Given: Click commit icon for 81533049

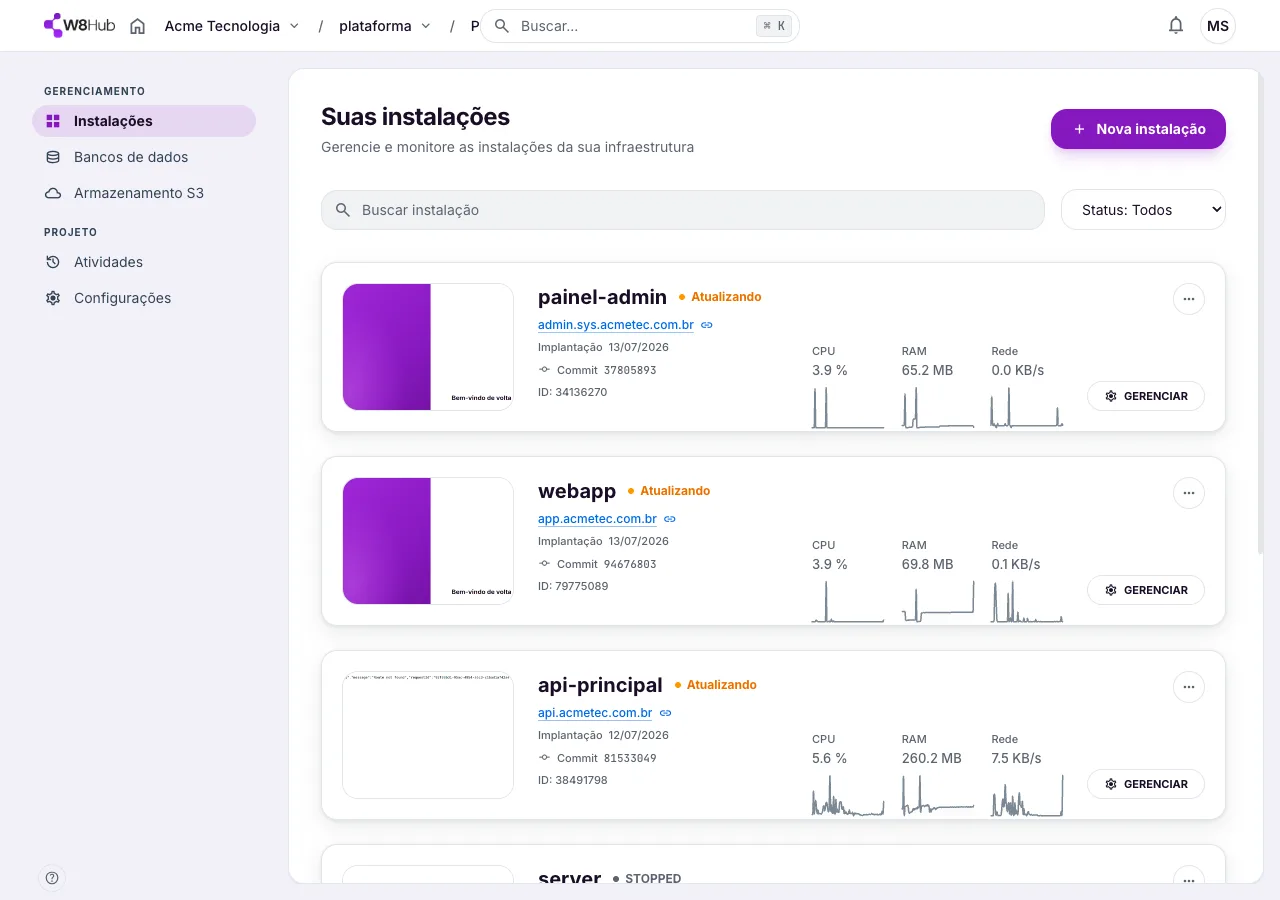Looking at the screenshot, I should tap(544, 758).
